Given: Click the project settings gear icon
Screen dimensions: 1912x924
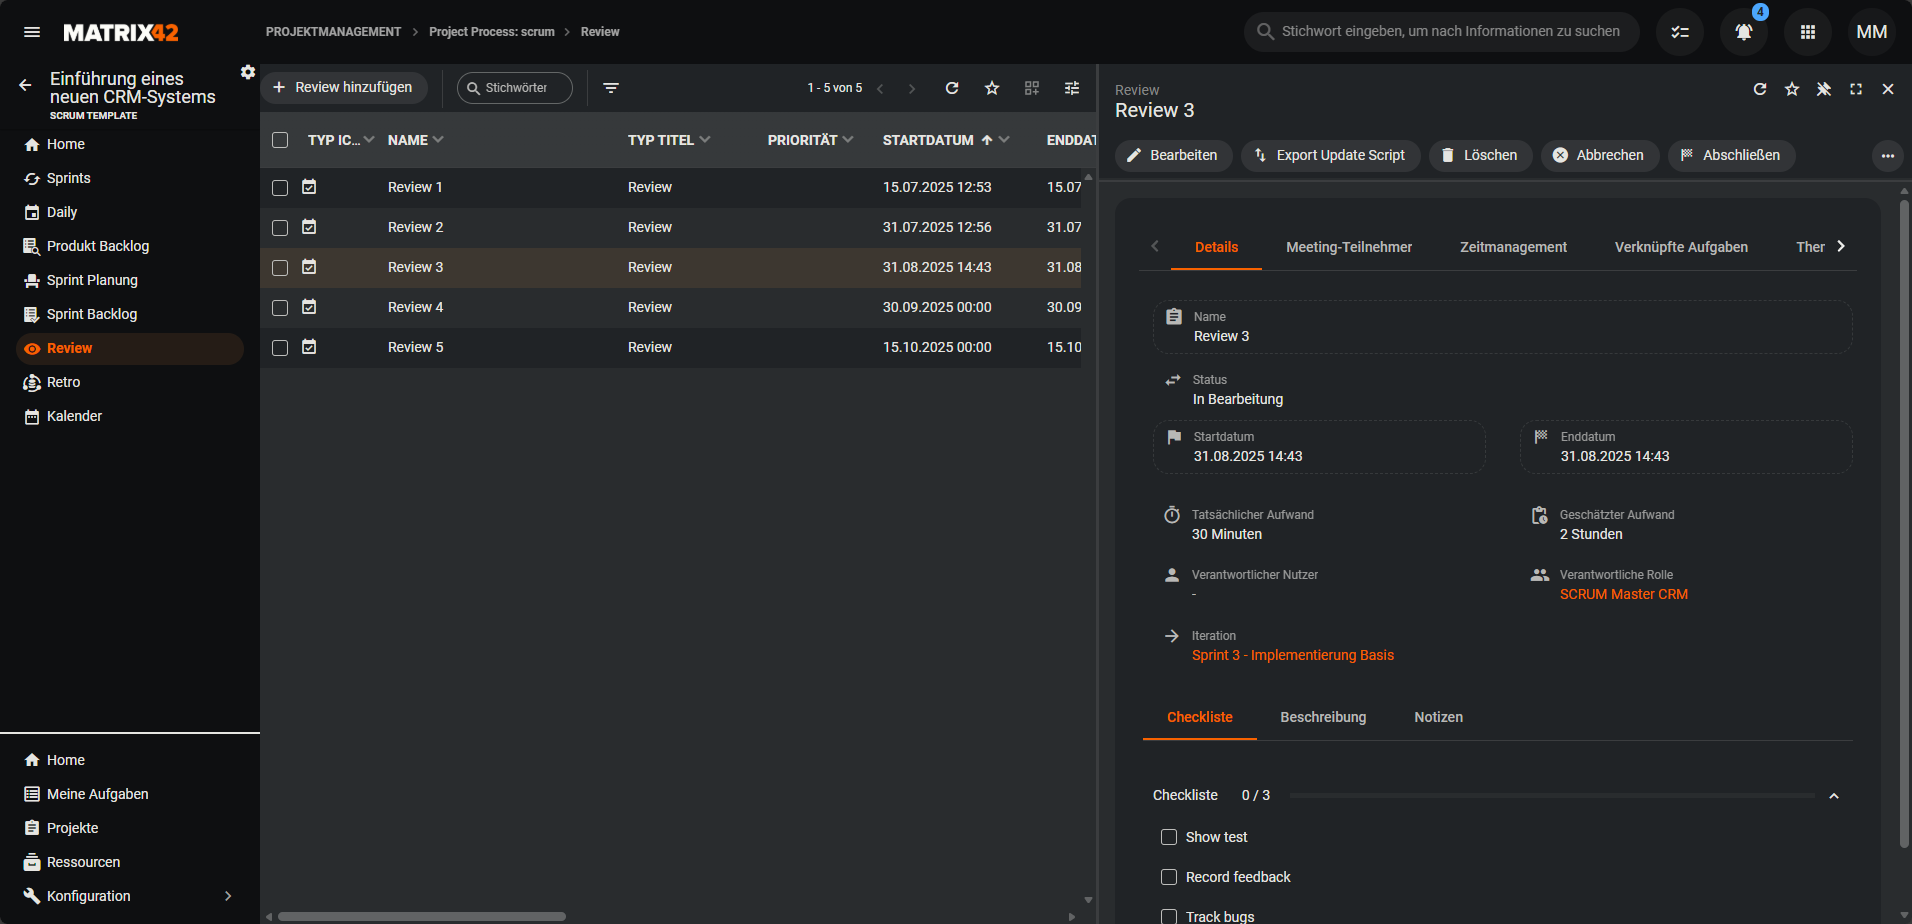Looking at the screenshot, I should [248, 72].
